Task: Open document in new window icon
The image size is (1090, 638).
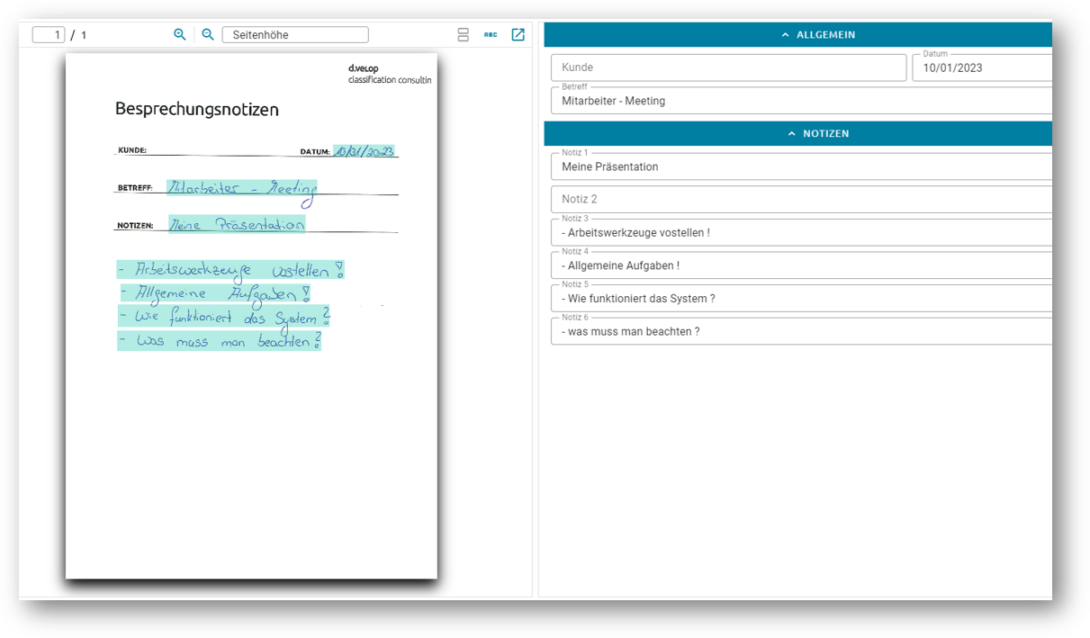Action: point(518,34)
